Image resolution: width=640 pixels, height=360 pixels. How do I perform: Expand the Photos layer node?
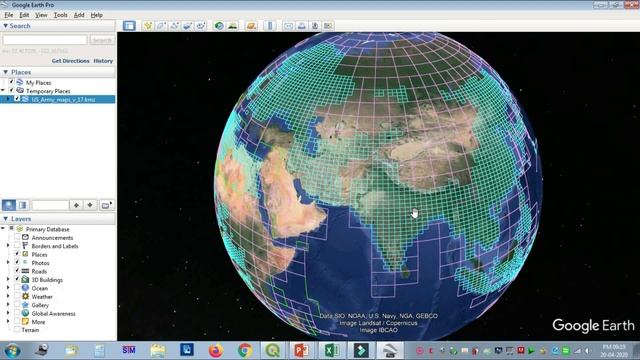pos(8,262)
